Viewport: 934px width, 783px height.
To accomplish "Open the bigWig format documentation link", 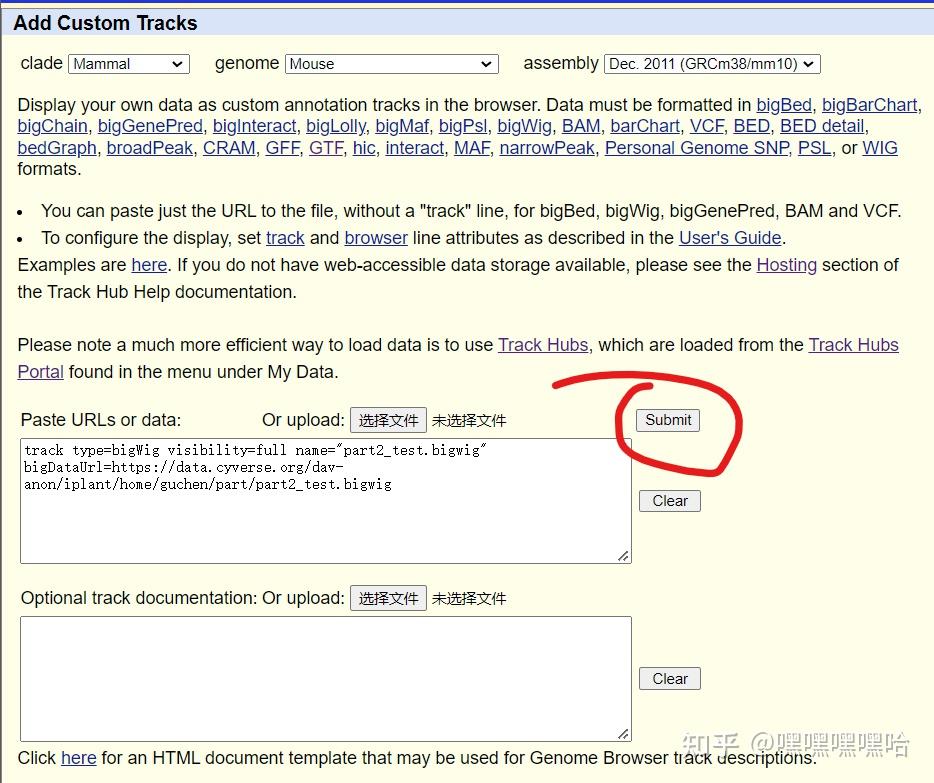I will pyautogui.click(x=524, y=126).
